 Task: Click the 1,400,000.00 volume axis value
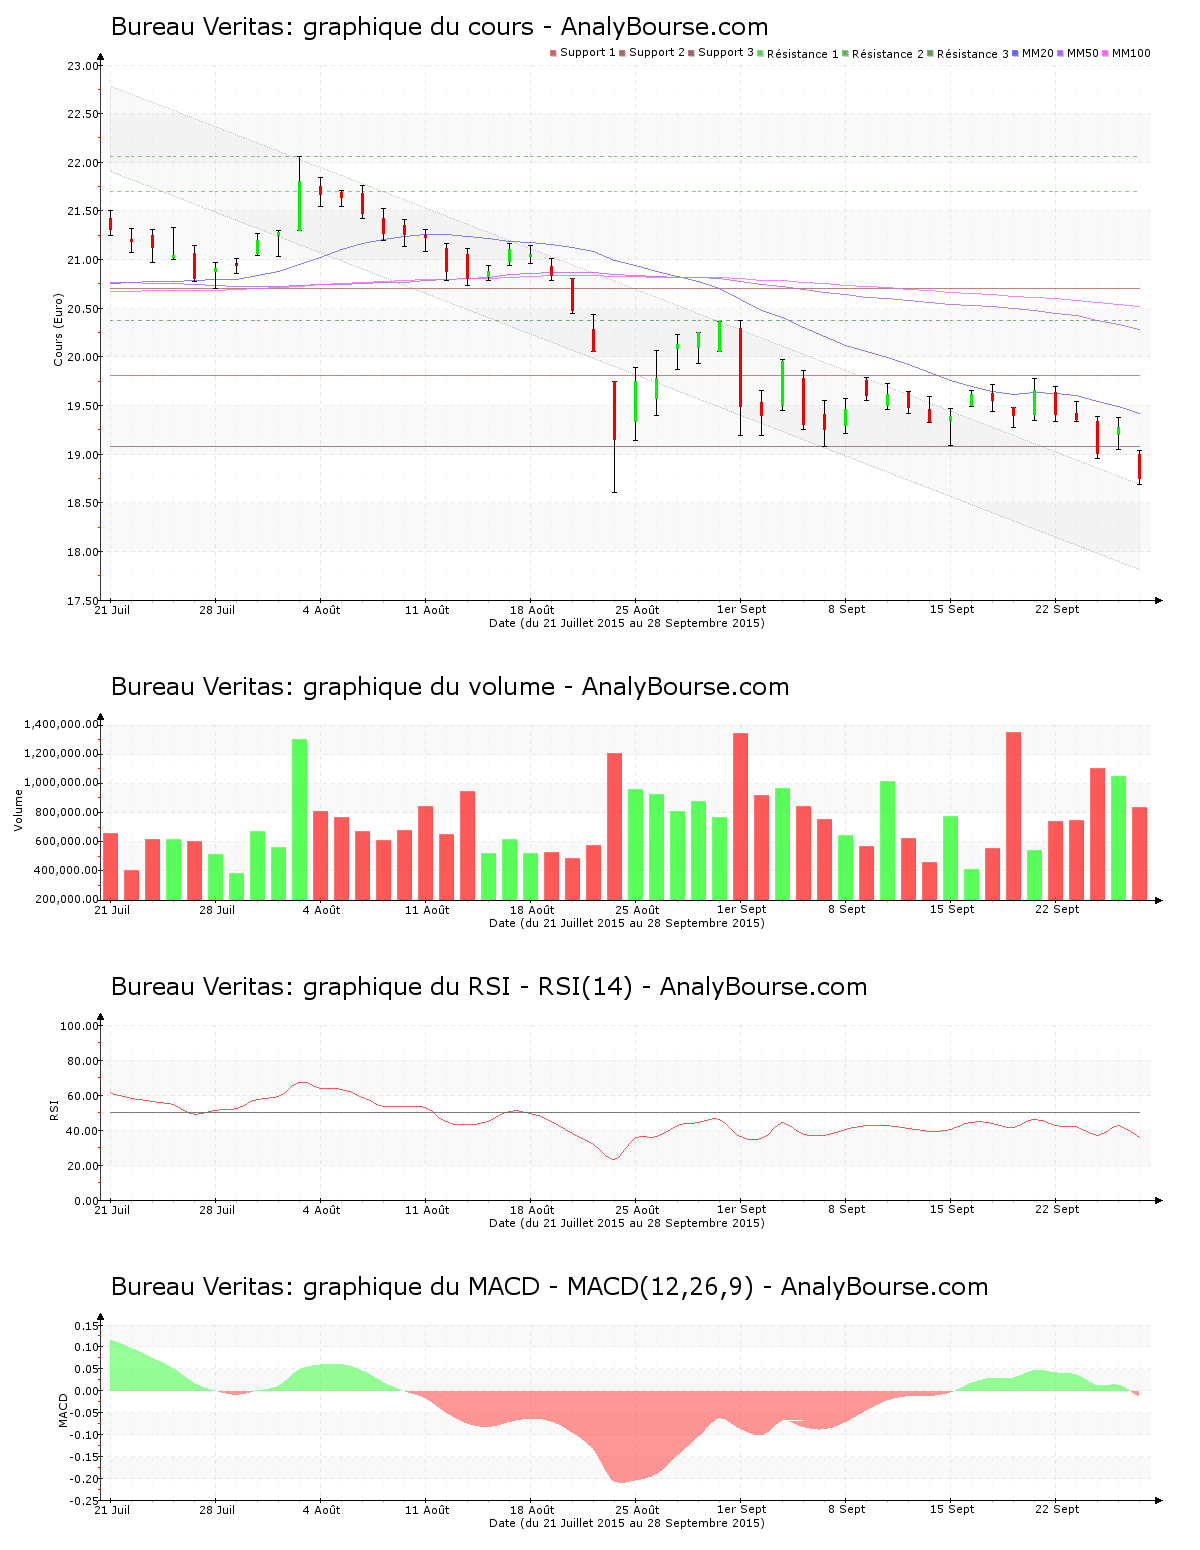[x=62, y=724]
